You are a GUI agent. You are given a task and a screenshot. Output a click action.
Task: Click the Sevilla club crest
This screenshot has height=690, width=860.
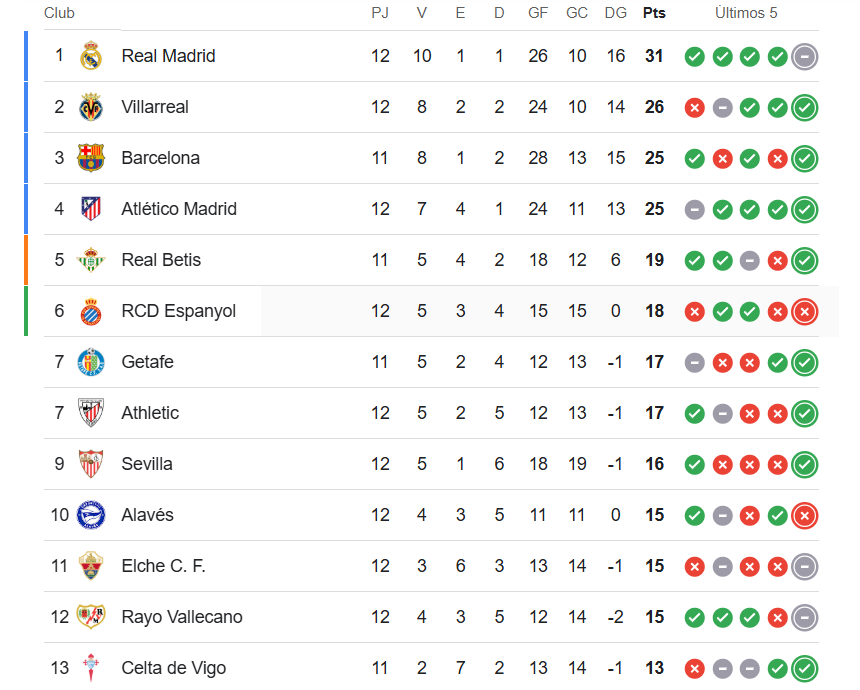tap(91, 464)
